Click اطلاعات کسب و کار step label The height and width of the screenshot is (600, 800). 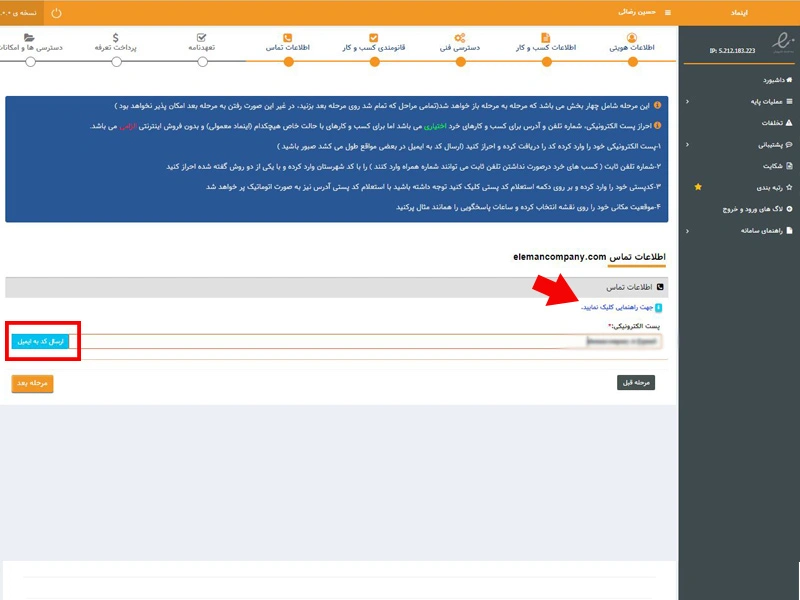tap(546, 47)
